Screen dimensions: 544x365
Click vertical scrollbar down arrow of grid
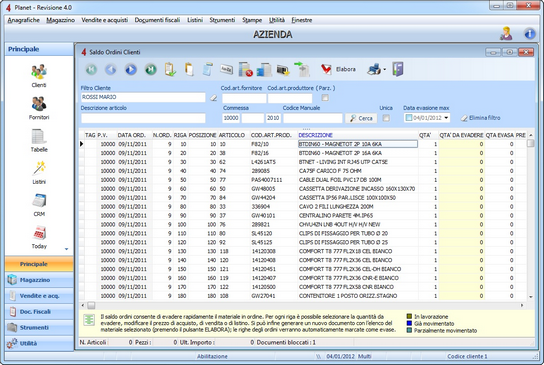531,297
